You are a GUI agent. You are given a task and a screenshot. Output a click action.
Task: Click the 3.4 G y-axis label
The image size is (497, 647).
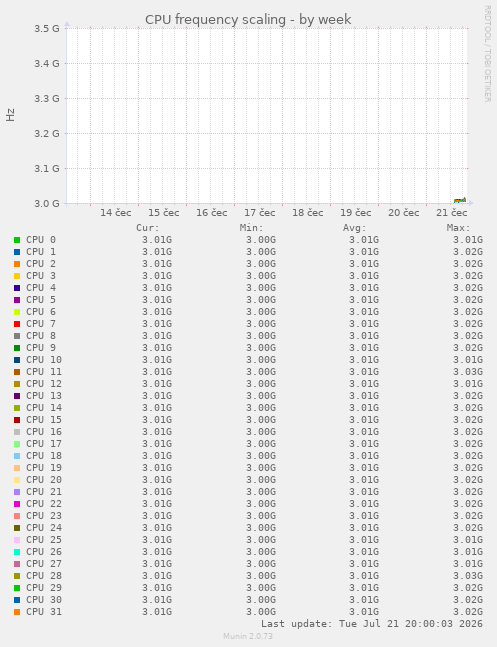(x=47, y=64)
